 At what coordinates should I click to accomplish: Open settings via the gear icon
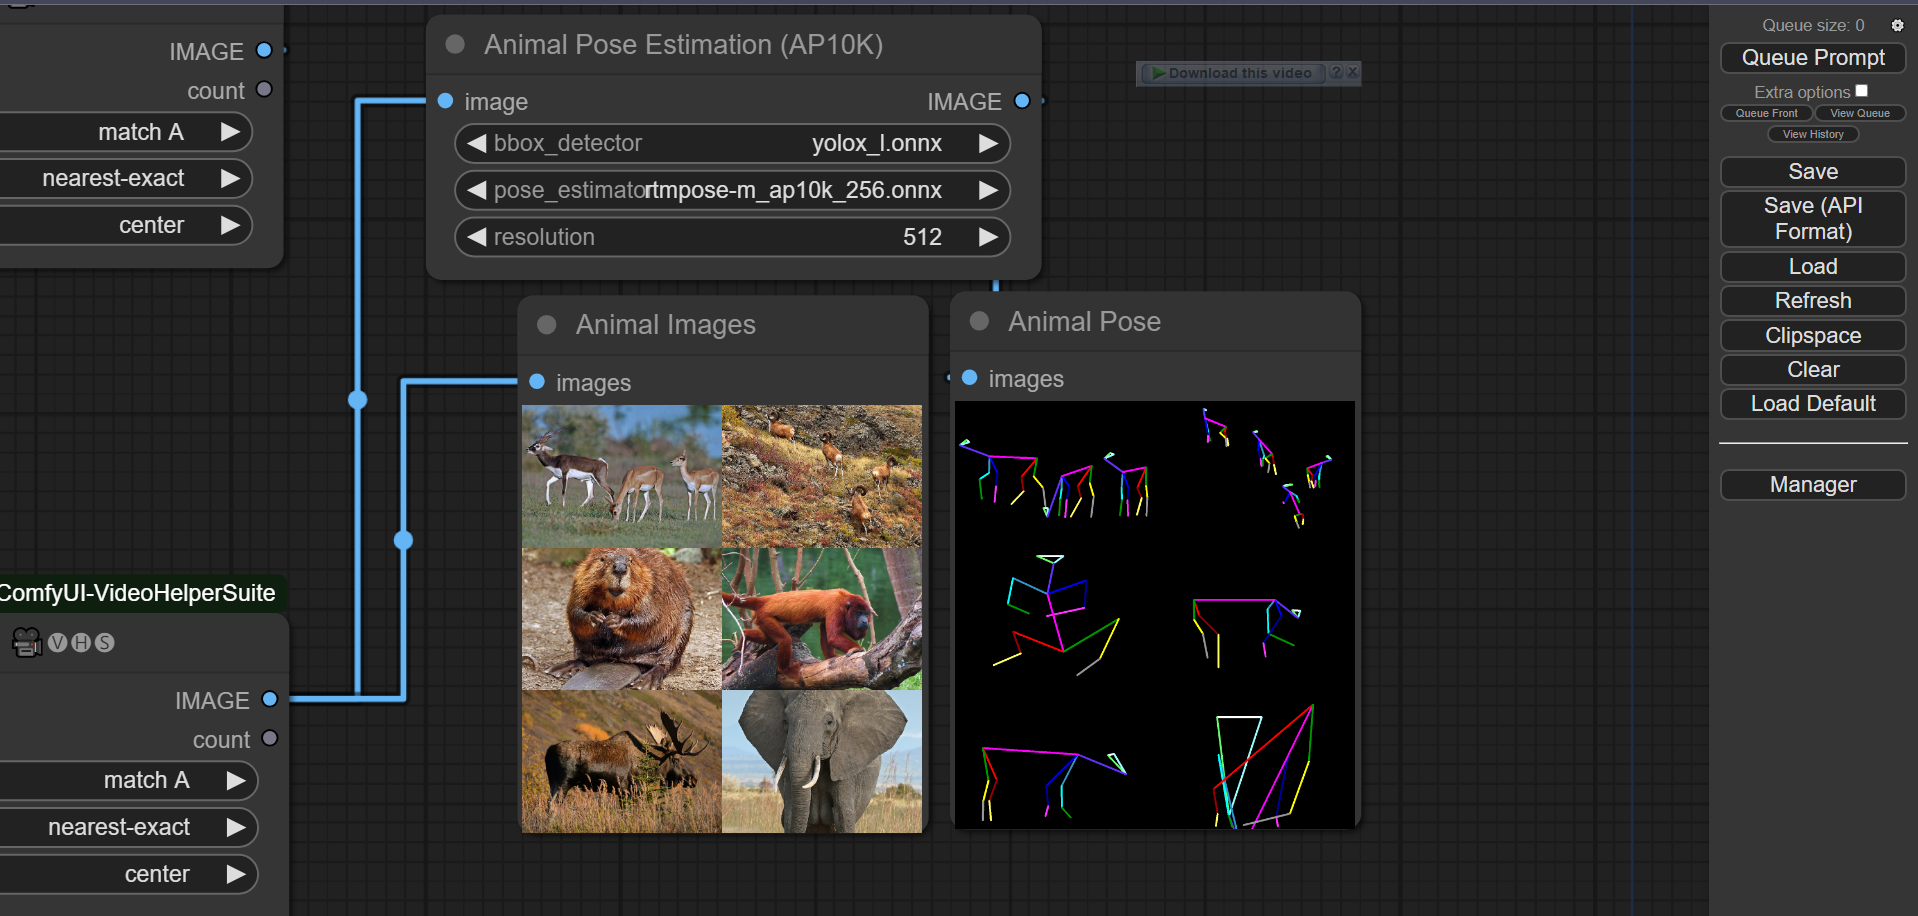pyautogui.click(x=1897, y=26)
